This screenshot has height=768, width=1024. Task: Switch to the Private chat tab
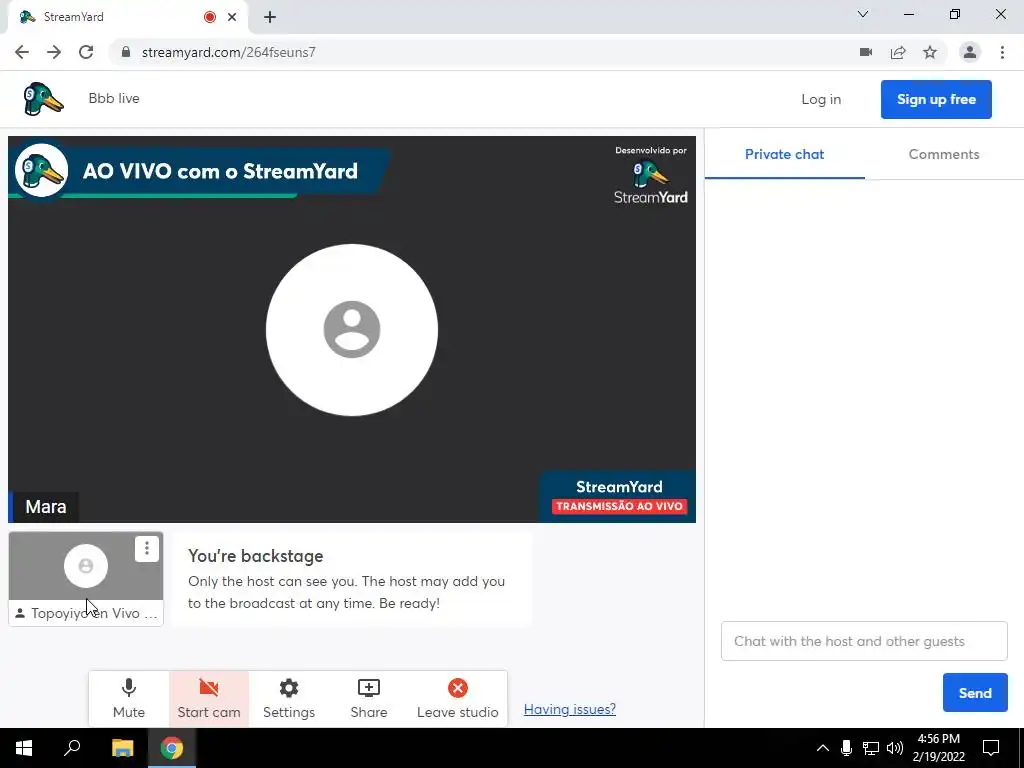tap(784, 155)
